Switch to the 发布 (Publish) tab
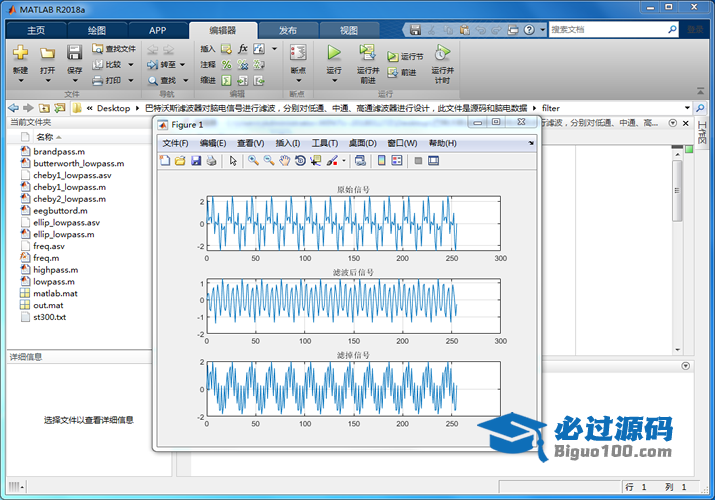This screenshot has height=500, width=715. click(288, 31)
